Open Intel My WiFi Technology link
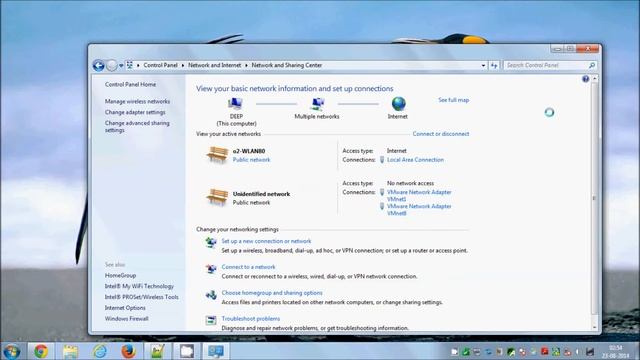Viewport: 640px width, 360px height. pyautogui.click(x=139, y=287)
